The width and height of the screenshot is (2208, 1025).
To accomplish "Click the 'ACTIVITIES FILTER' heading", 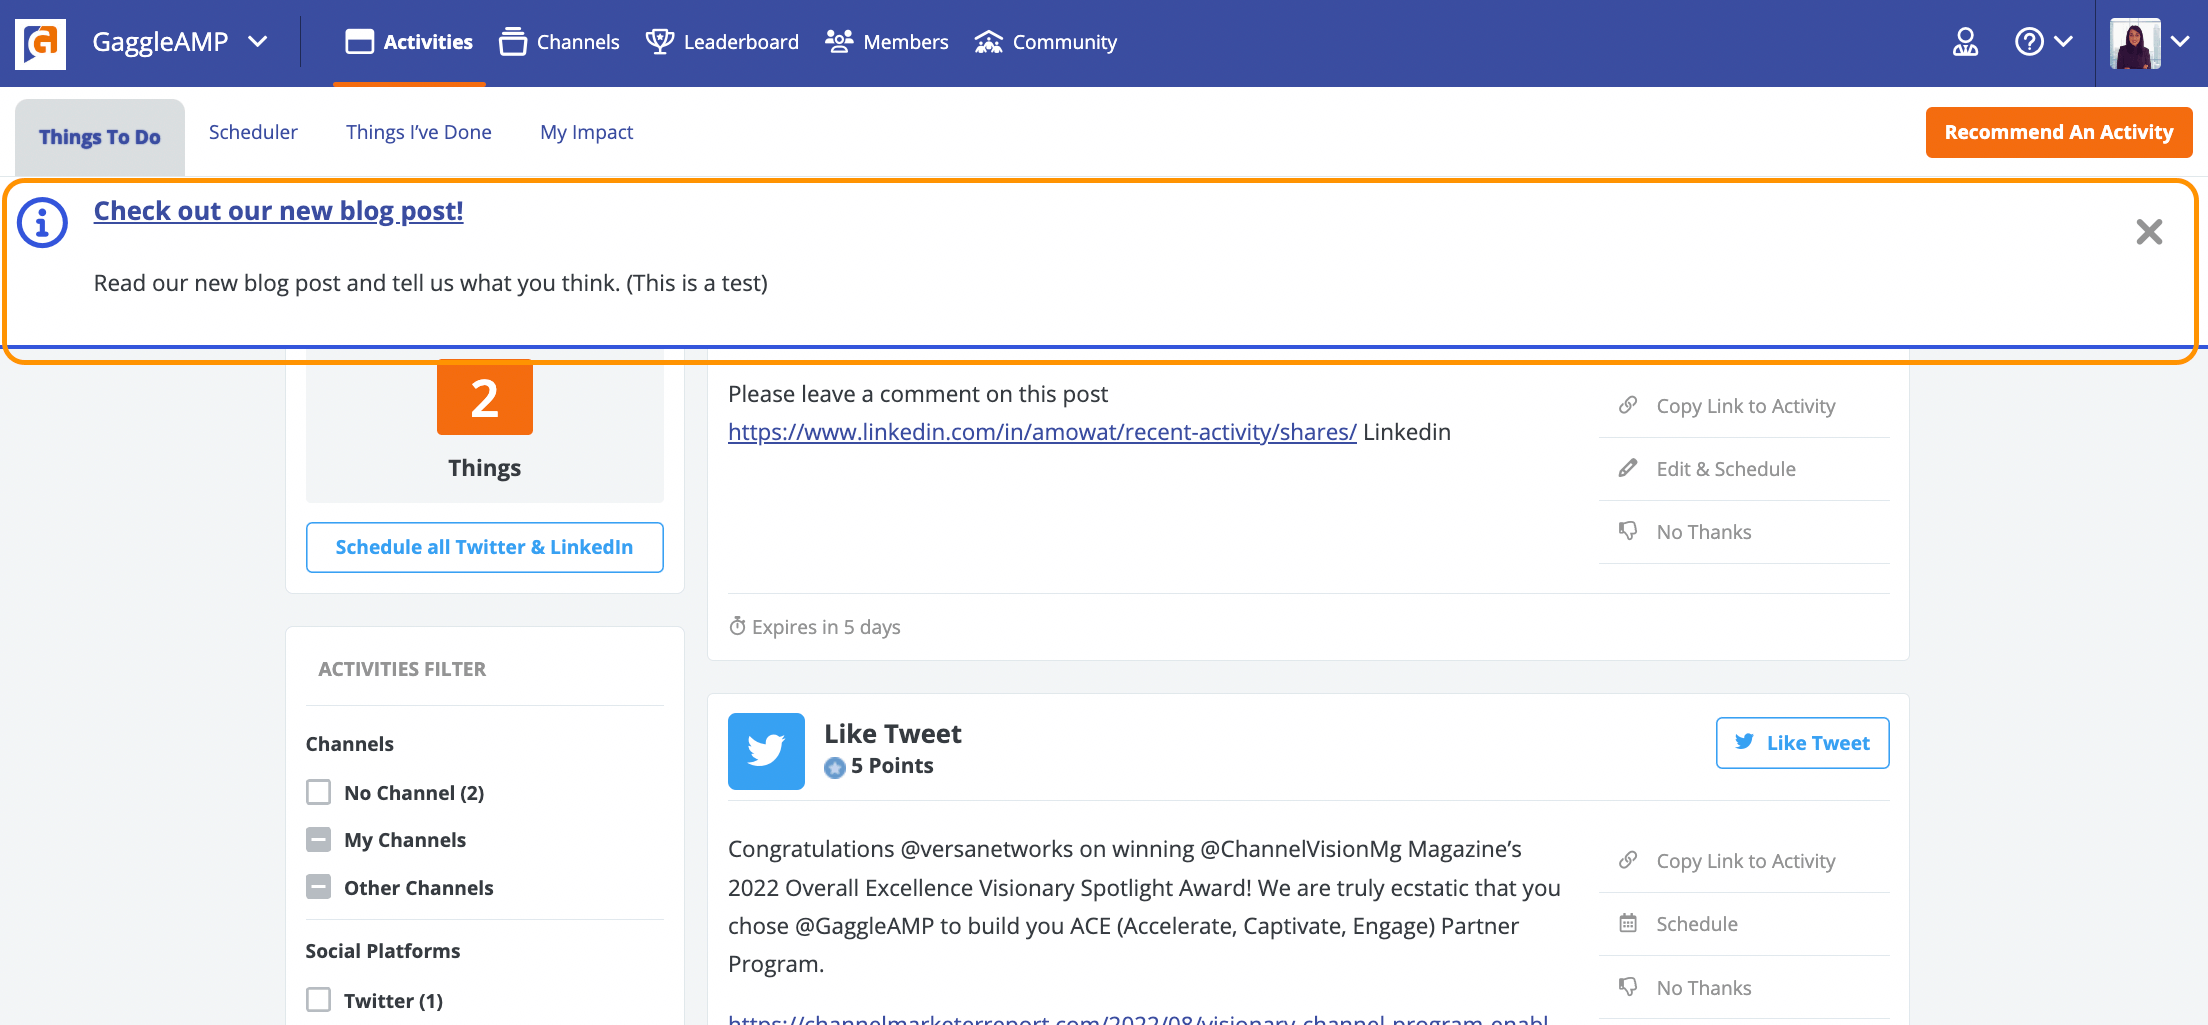I will (402, 669).
